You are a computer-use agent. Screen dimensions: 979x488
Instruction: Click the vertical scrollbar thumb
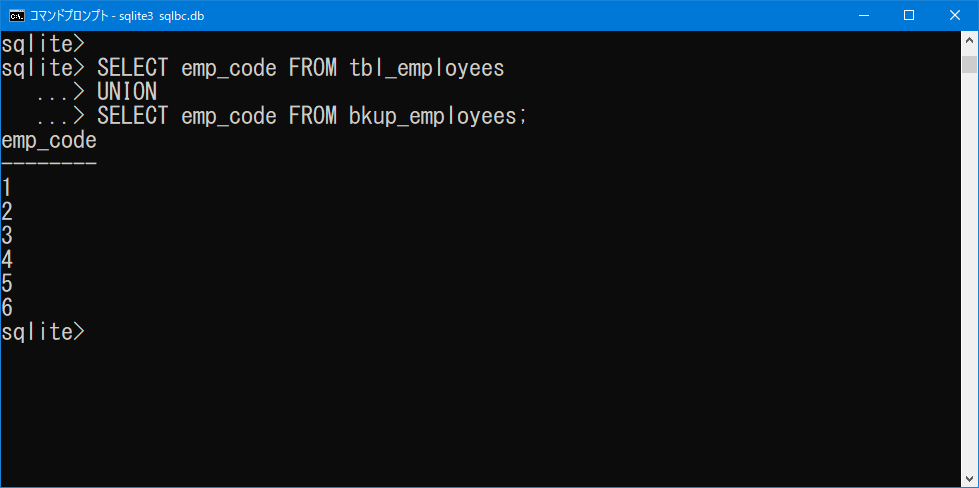click(969, 64)
